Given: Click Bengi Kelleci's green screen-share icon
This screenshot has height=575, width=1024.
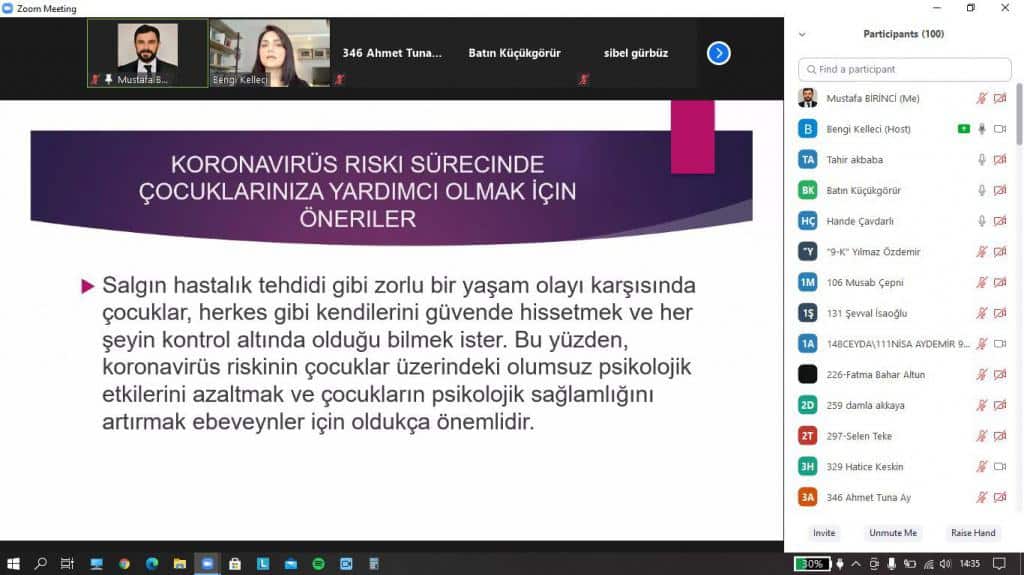Looking at the screenshot, I should pyautogui.click(x=963, y=129).
